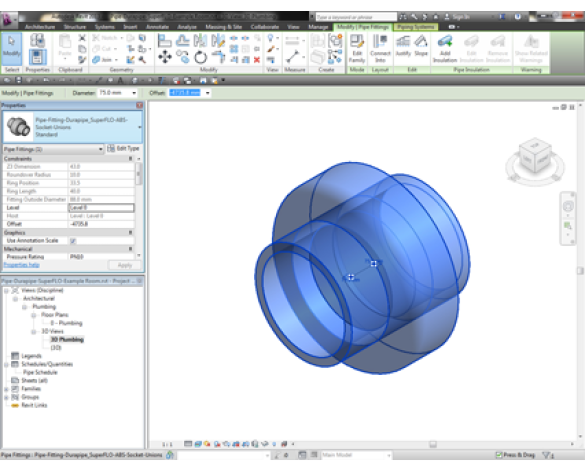Click the Save icon in quick access toolbar

(x=18, y=80)
